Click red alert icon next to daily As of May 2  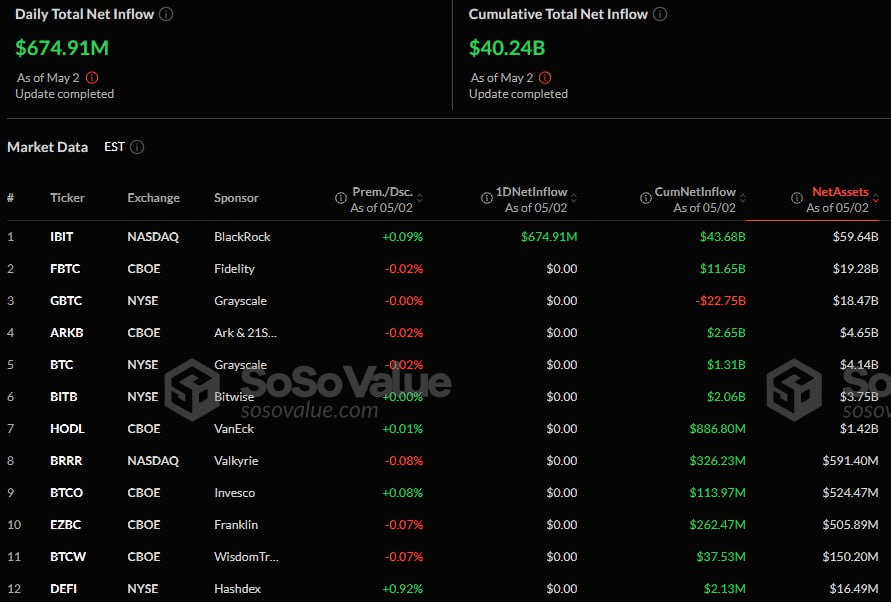91,78
